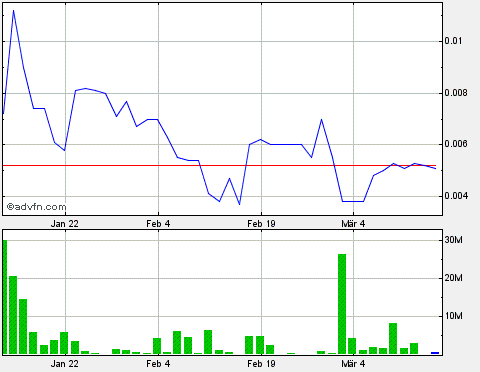
Task: Click the 0.01 price axis label
Action: tap(453, 41)
